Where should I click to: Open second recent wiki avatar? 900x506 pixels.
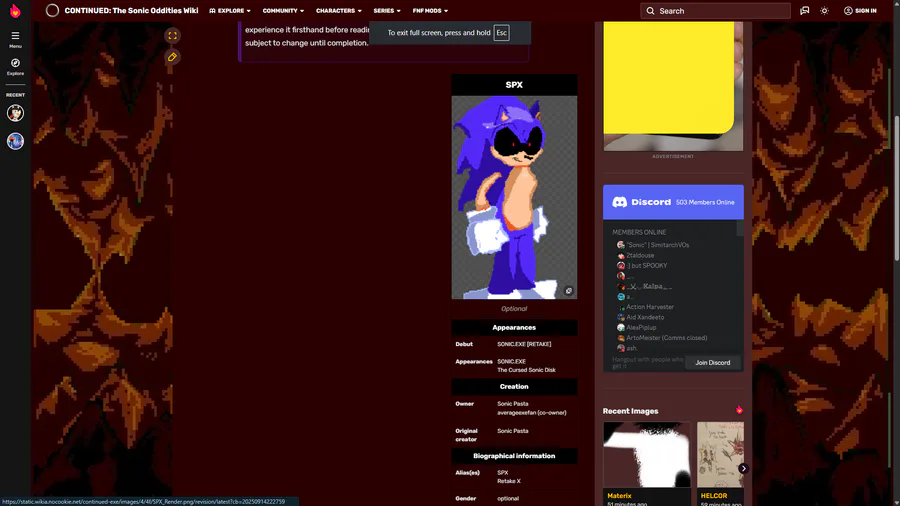(15, 141)
